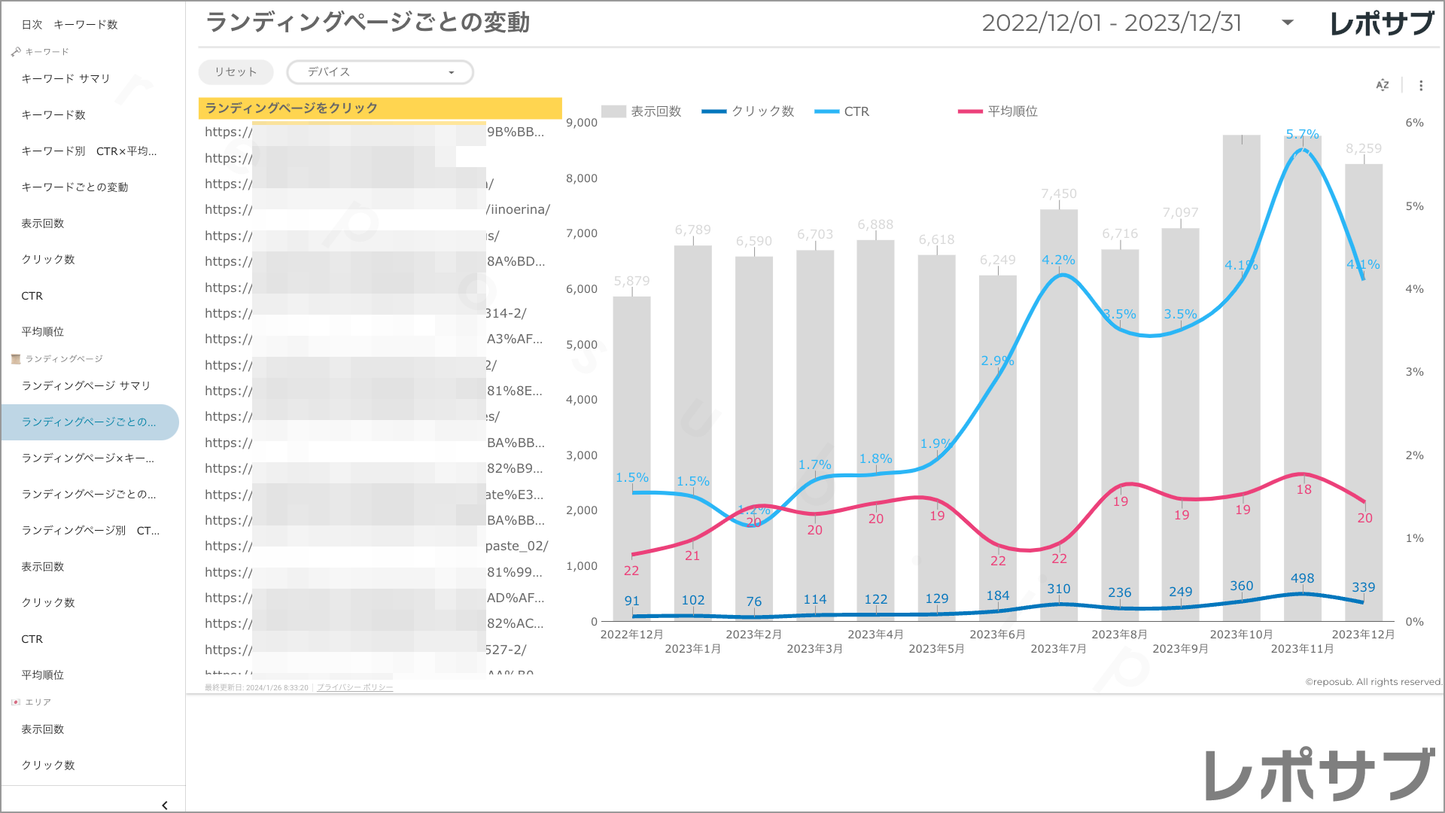The height and width of the screenshot is (813, 1445).
Task: Select the URL row ending in paste_02/
Action: (x=377, y=546)
